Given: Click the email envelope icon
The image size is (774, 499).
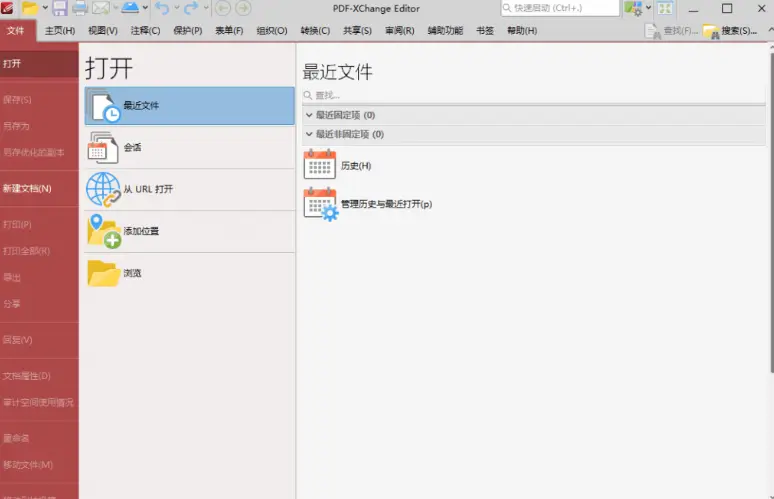Looking at the screenshot, I should tap(101, 8).
